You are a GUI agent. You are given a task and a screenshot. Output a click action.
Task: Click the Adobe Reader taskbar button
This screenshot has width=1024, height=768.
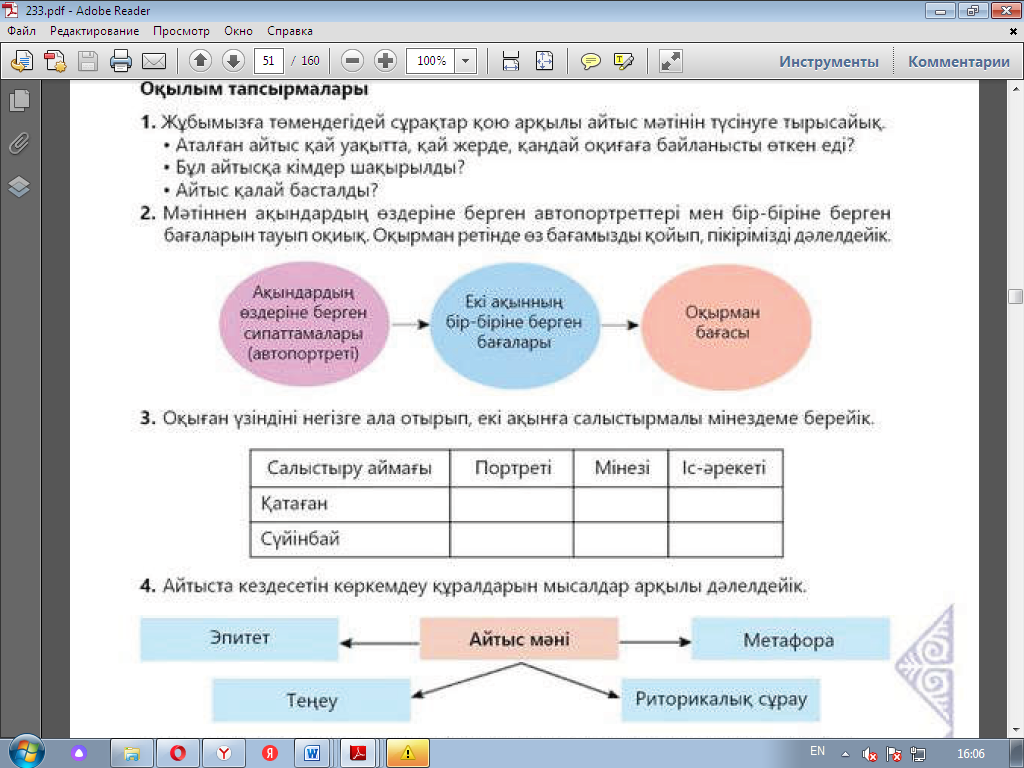[x=358, y=754]
